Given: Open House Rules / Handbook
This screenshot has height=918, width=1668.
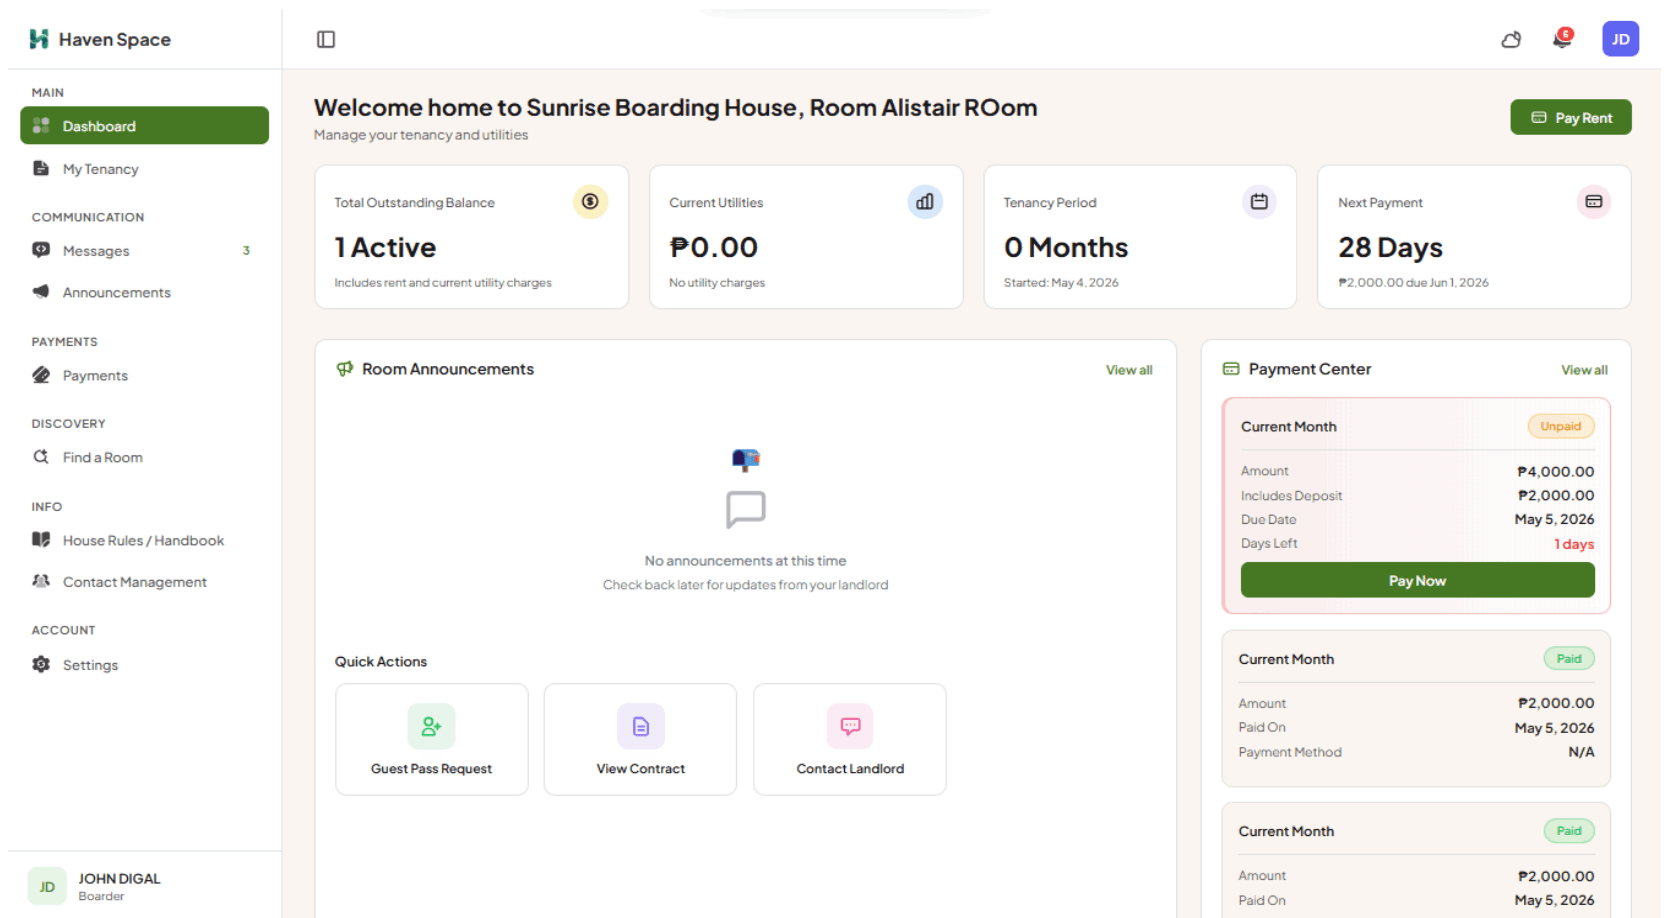Looking at the screenshot, I should coord(144,540).
